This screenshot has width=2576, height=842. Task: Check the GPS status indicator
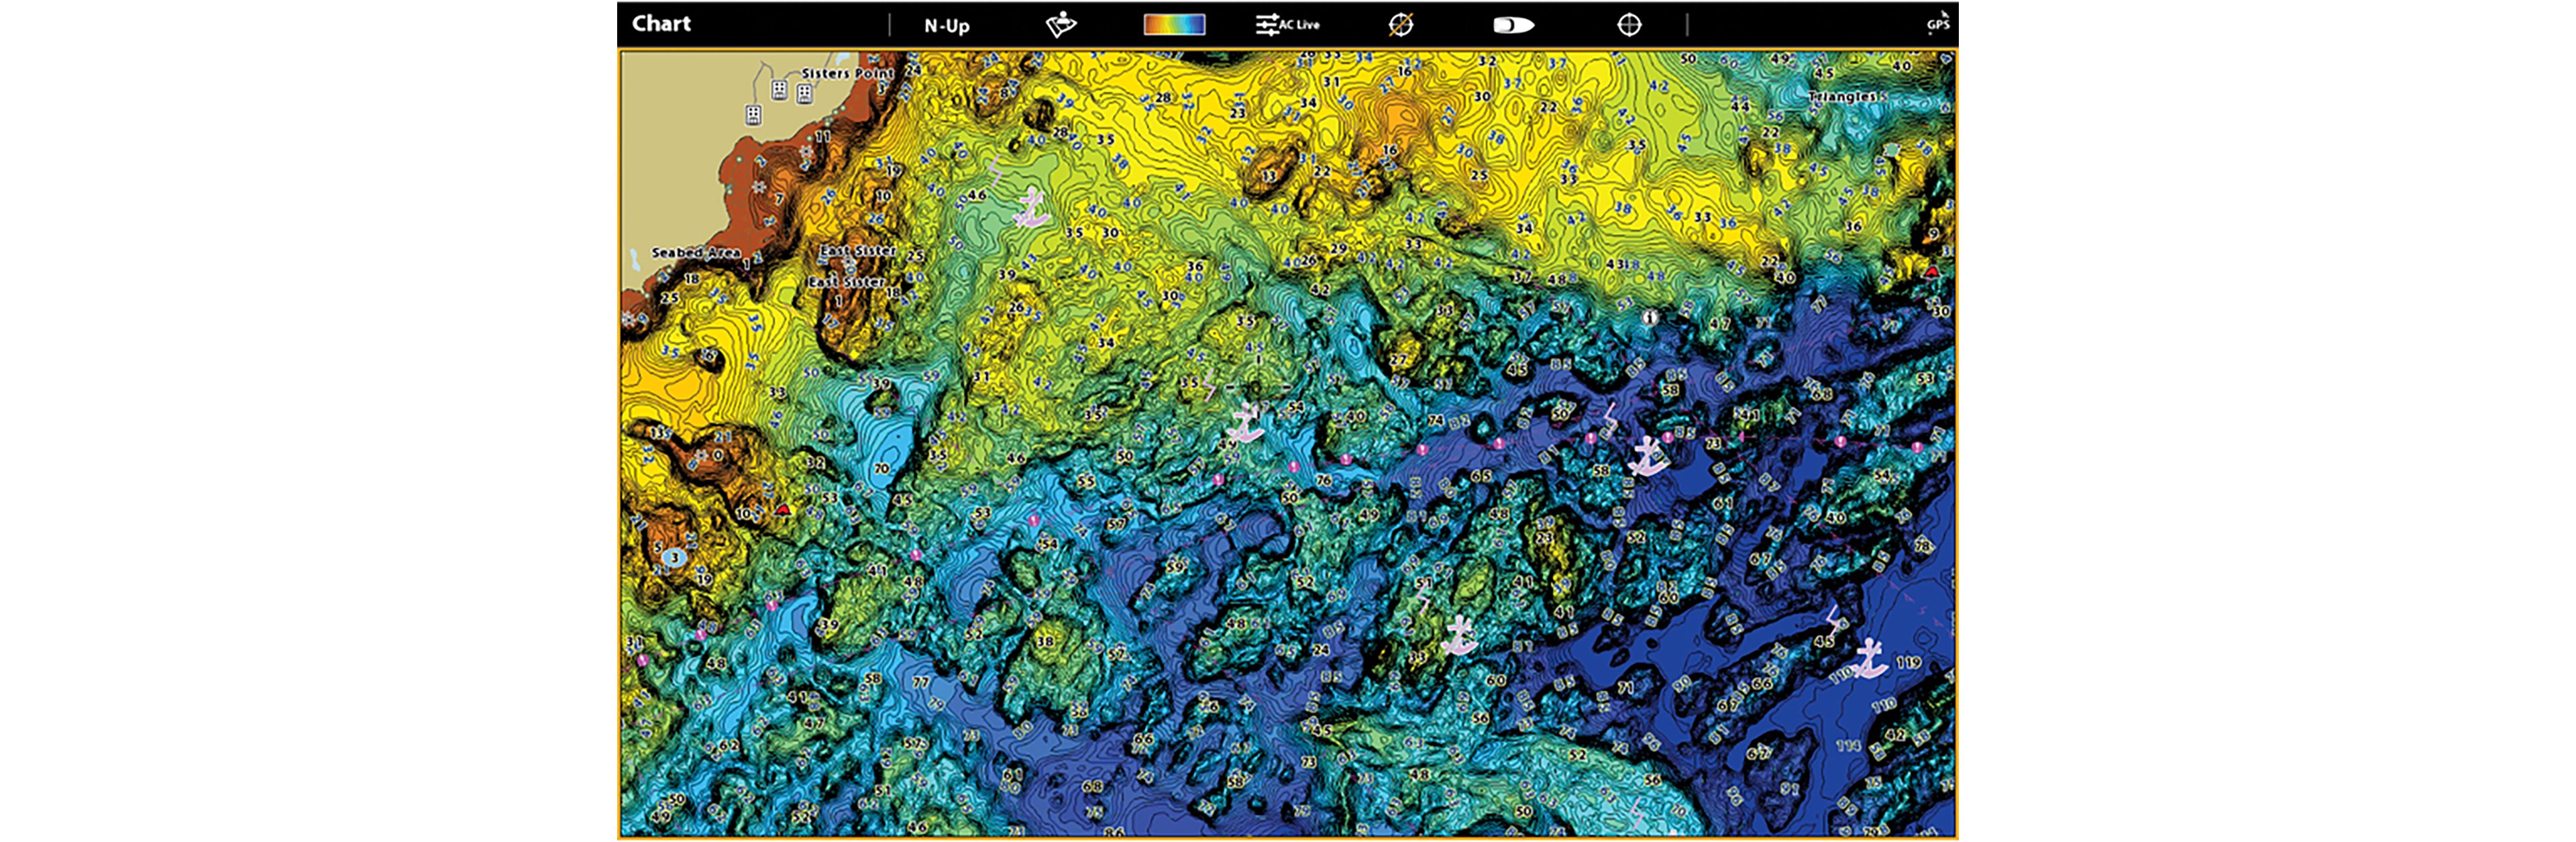point(1938,23)
